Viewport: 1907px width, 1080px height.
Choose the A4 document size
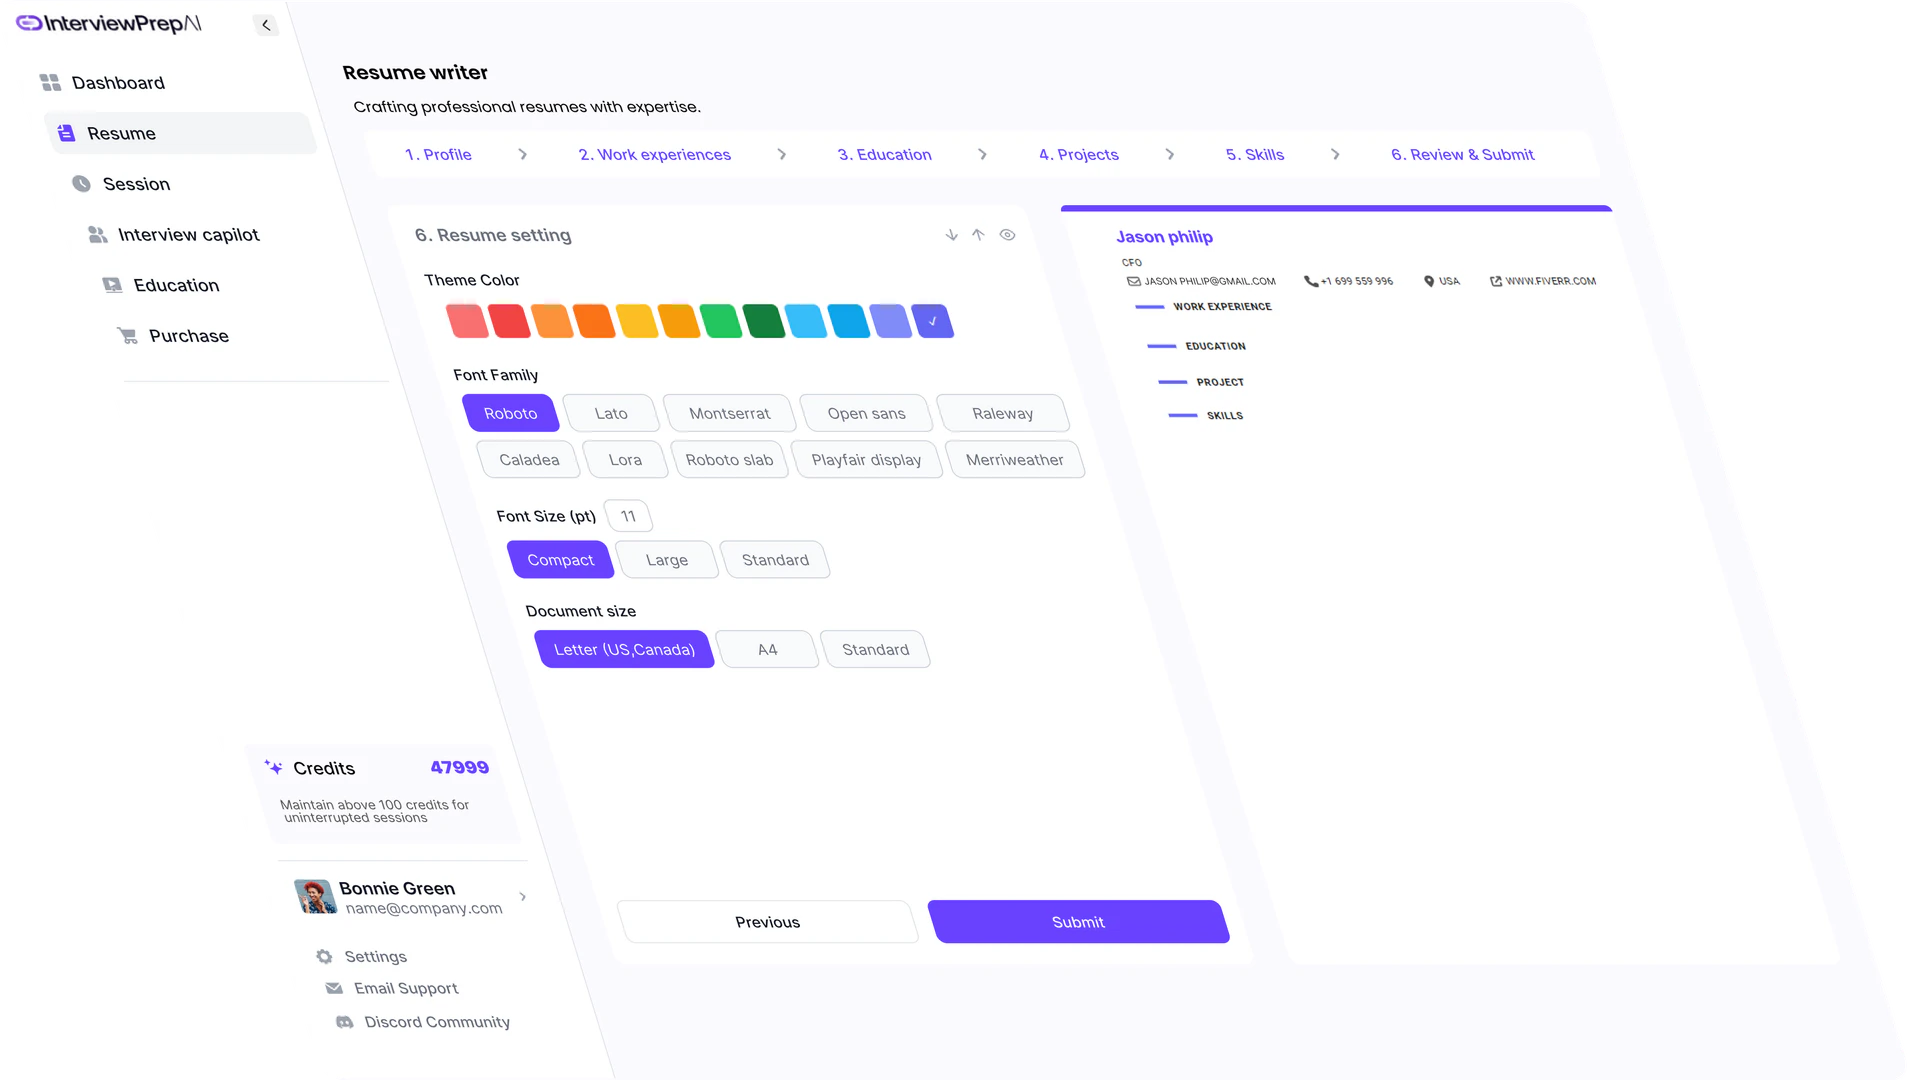(767, 650)
